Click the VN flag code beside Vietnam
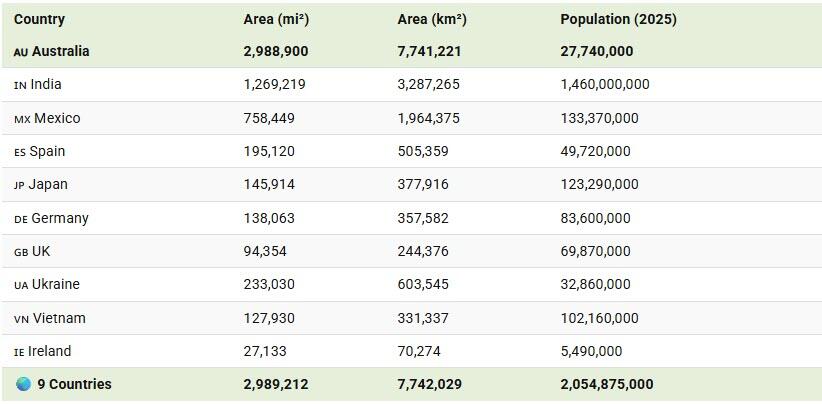822x404 pixels. pos(21,319)
